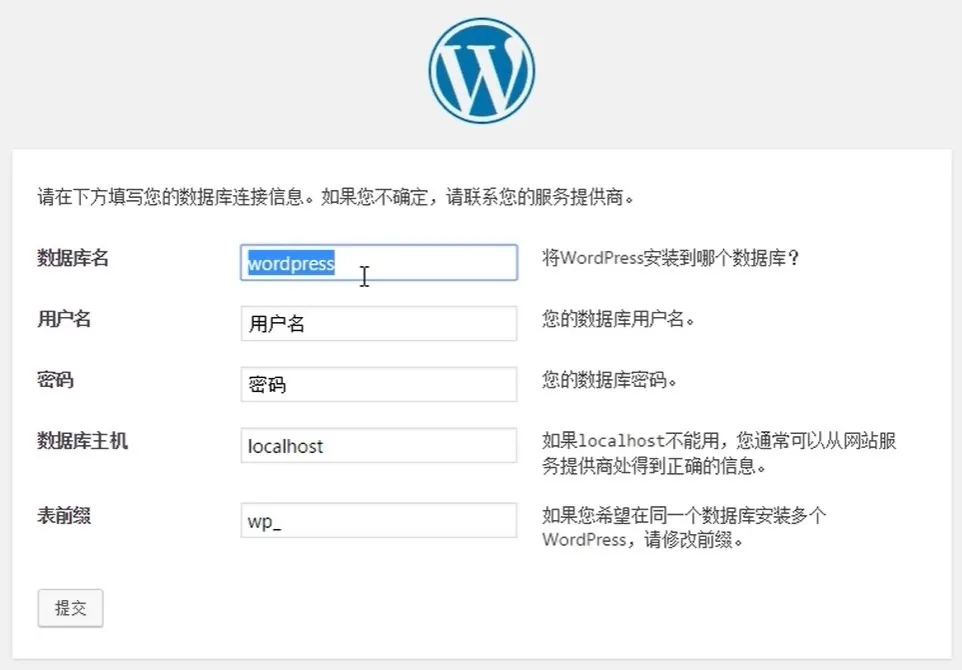Viewport: 962px width, 670px height.
Task: Click the 密码 field label
Action: pyautogui.click(x=55, y=380)
